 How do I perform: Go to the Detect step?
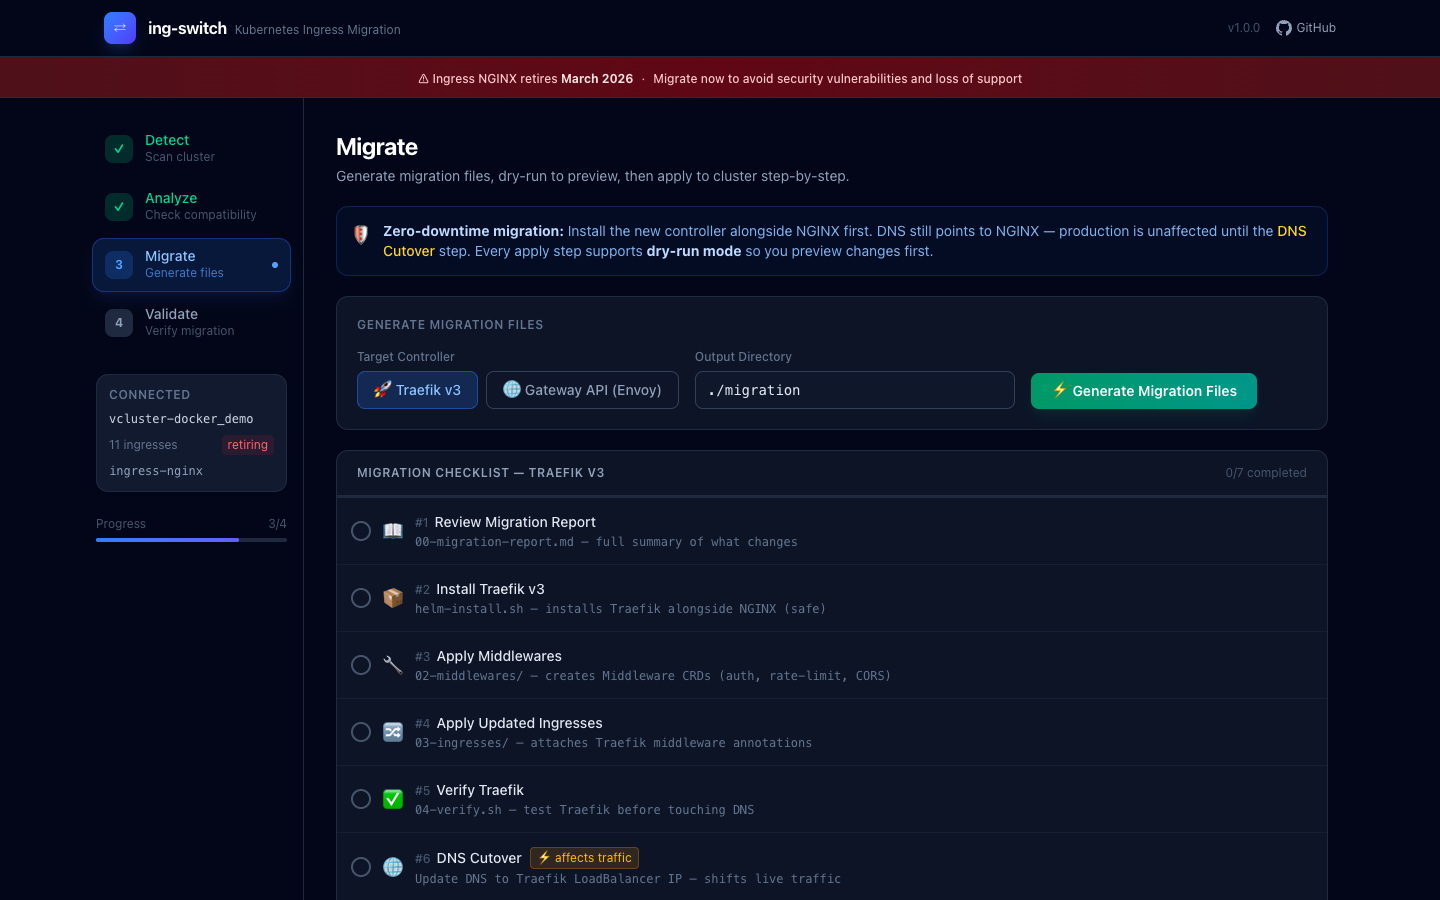click(192, 149)
